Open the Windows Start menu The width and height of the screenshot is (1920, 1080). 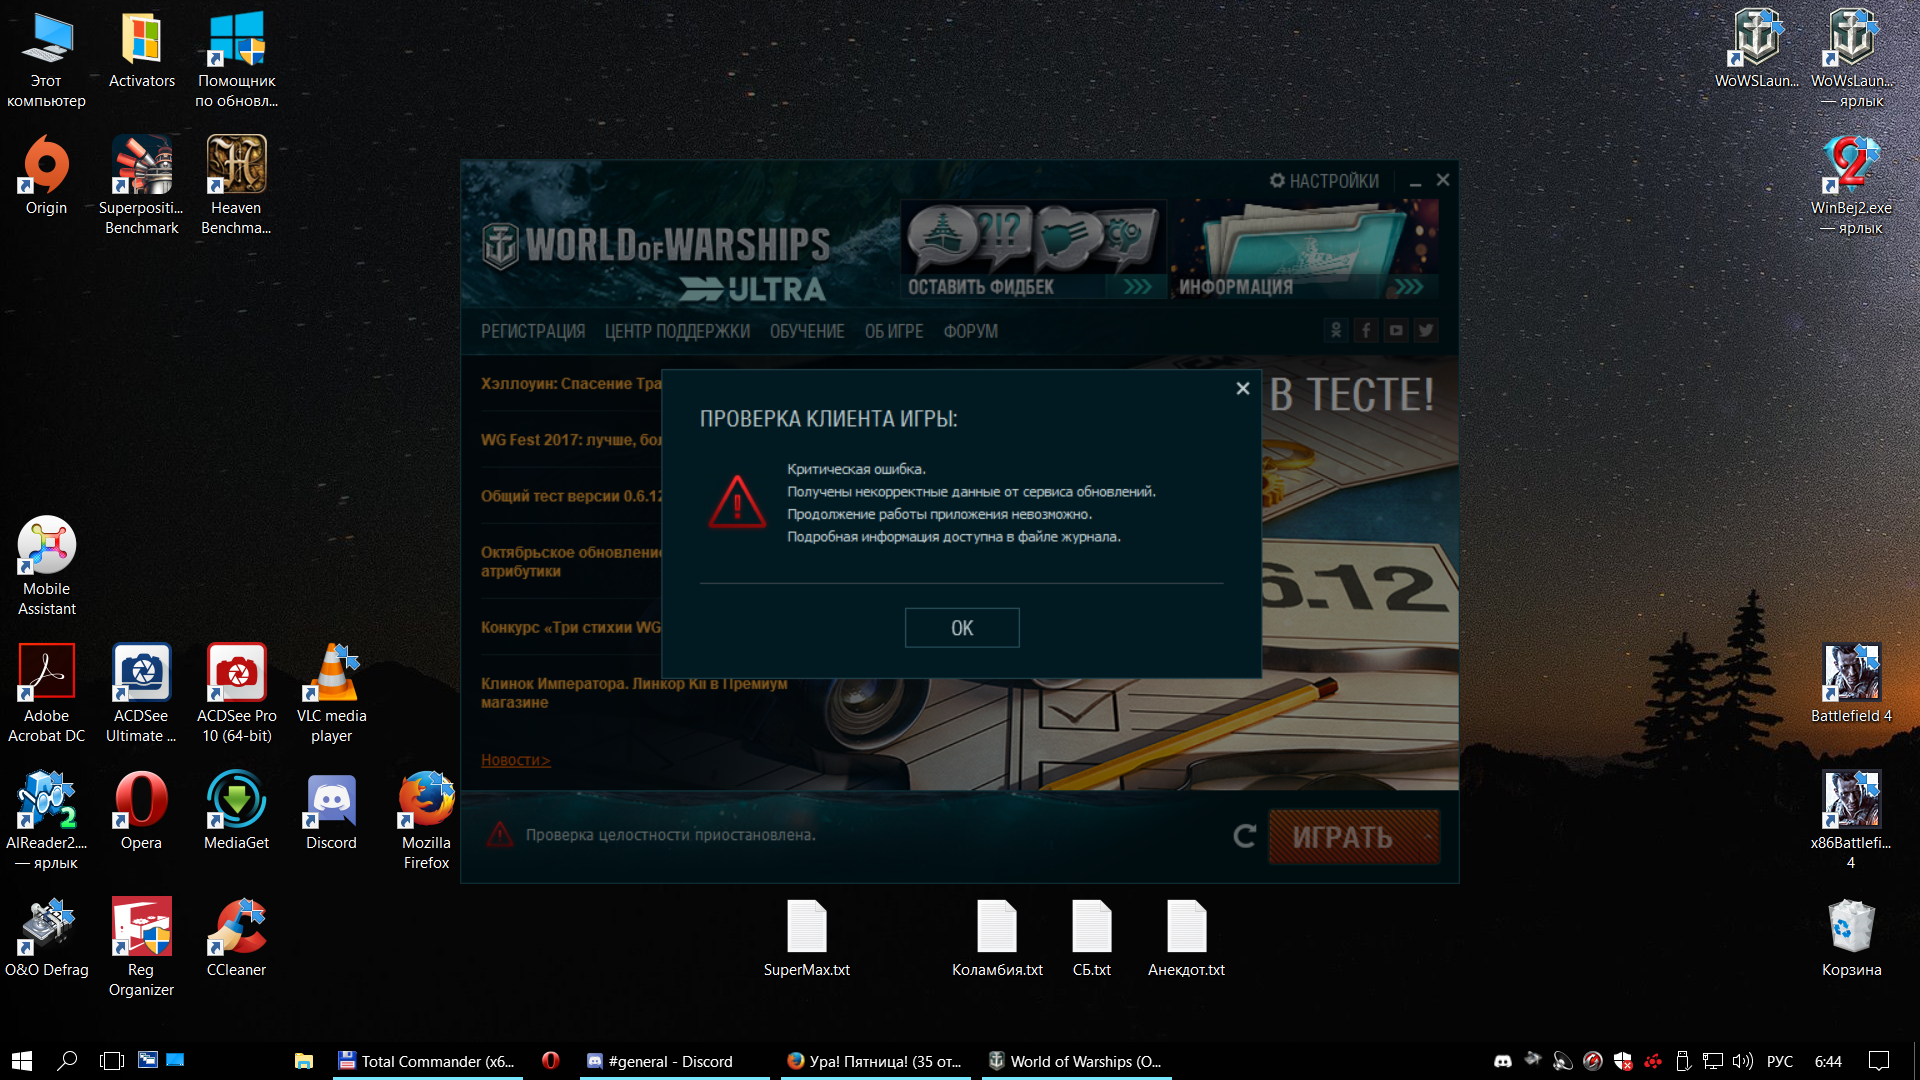(x=22, y=1061)
